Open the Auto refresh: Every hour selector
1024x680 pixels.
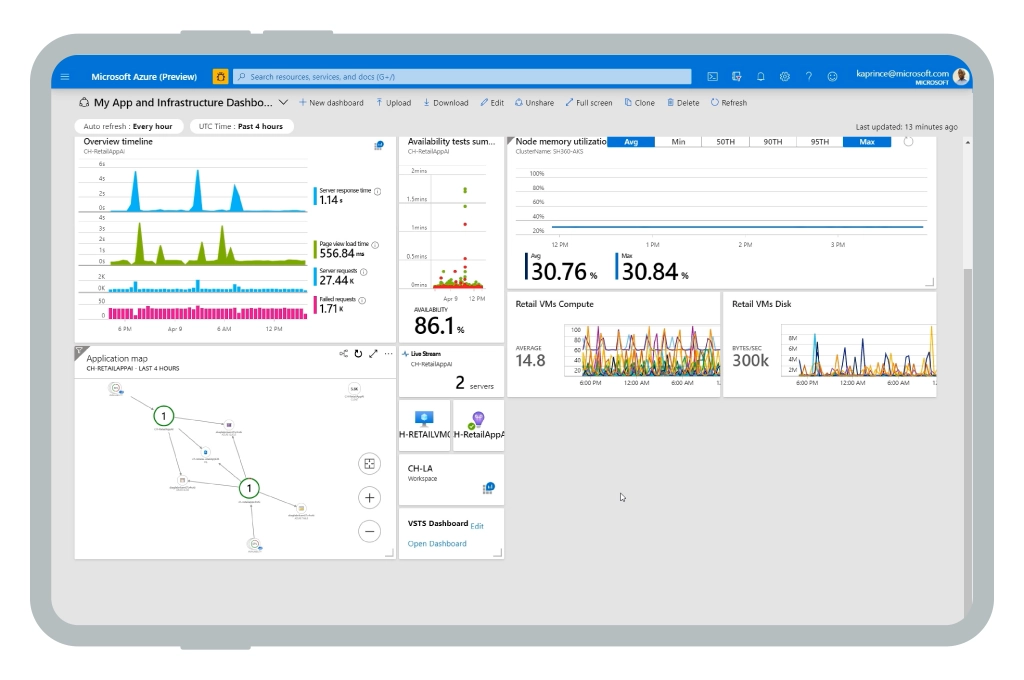[x=128, y=126]
